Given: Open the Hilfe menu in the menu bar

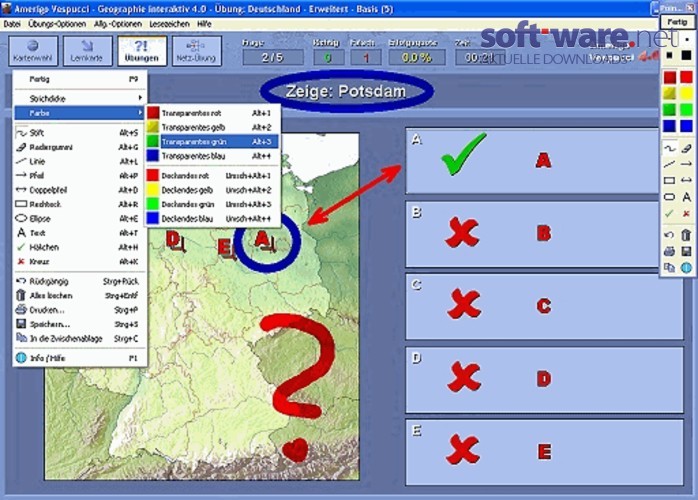Looking at the screenshot, I should (204, 24).
